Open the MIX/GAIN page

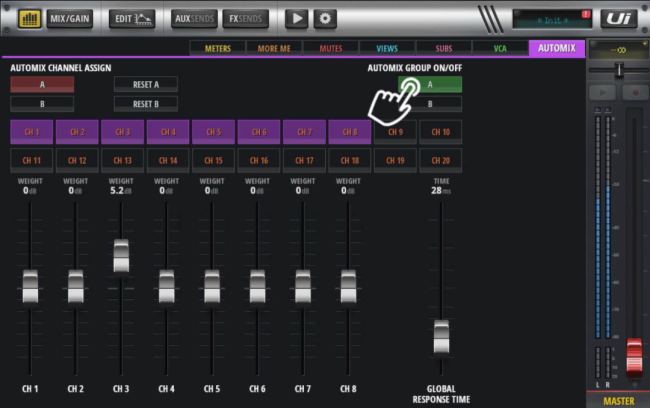[71, 18]
